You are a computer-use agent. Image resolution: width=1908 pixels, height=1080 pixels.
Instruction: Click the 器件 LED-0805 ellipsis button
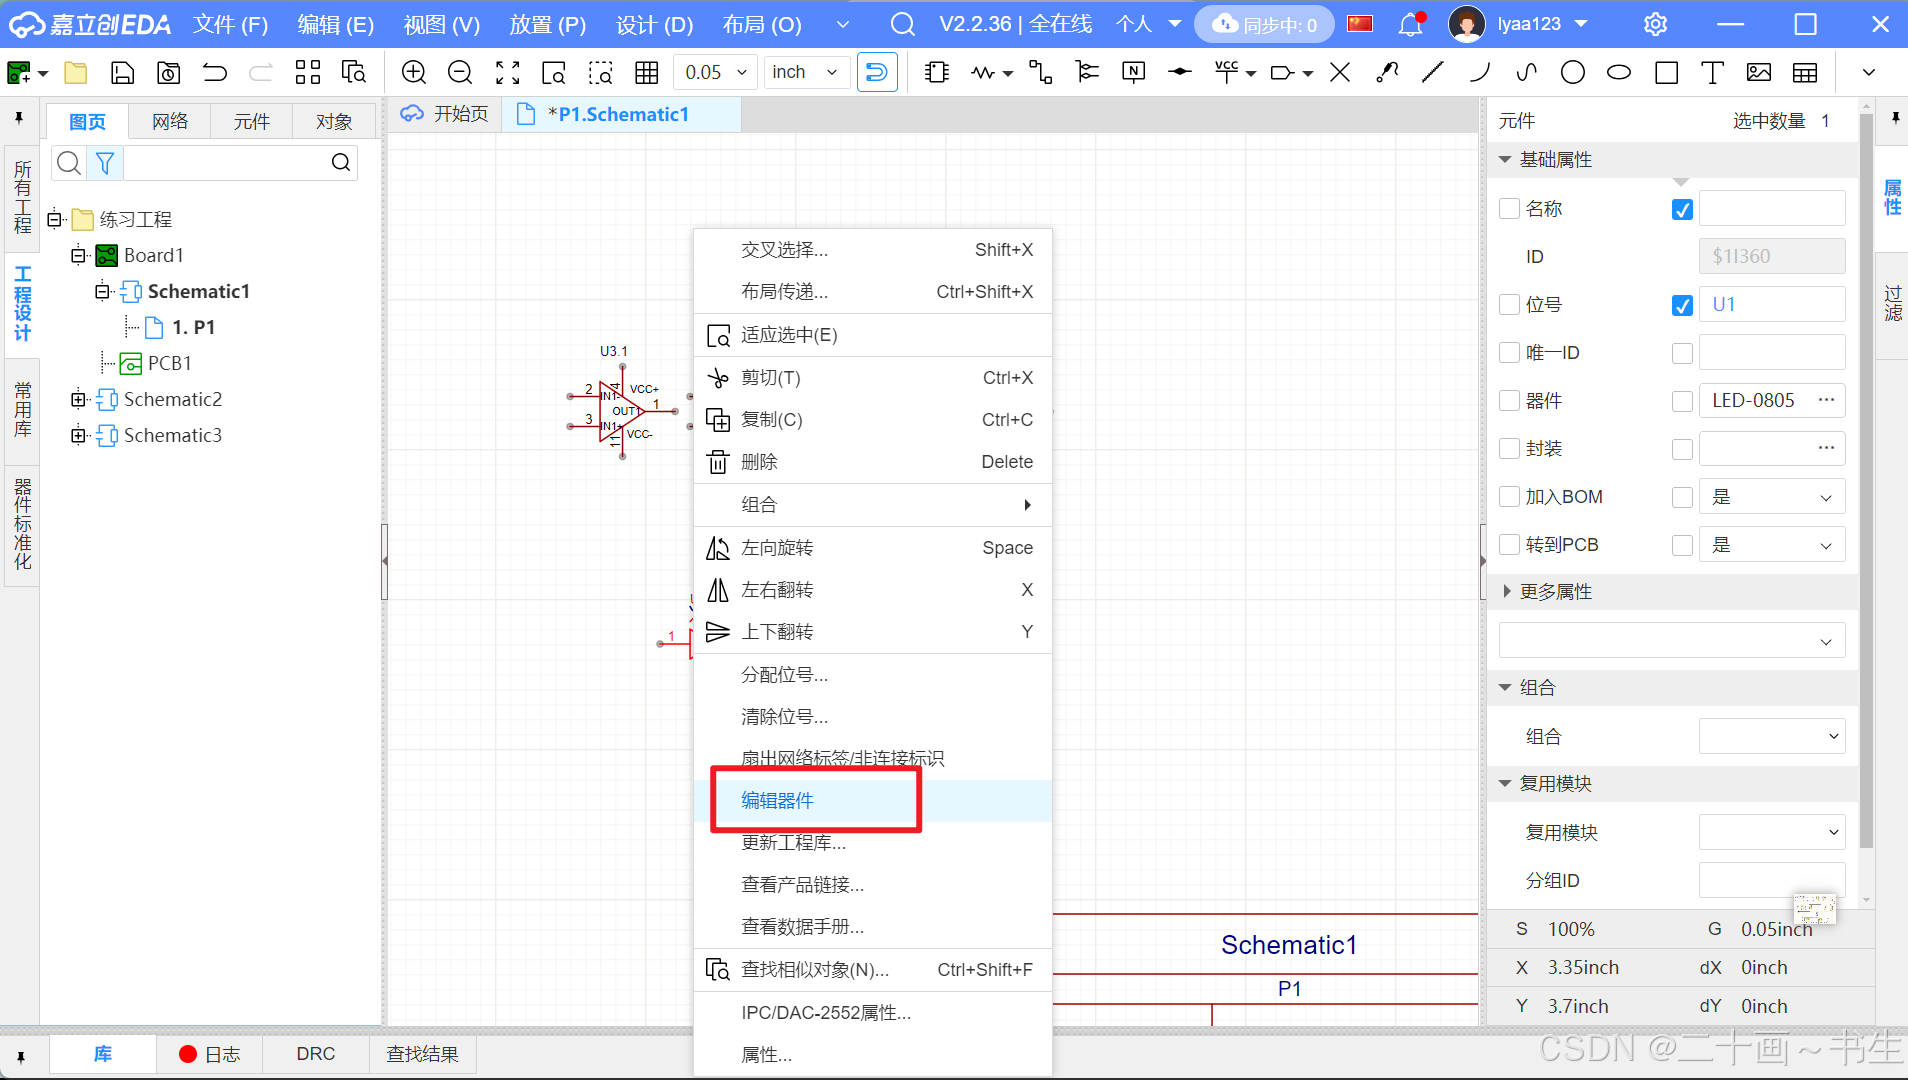1826,400
